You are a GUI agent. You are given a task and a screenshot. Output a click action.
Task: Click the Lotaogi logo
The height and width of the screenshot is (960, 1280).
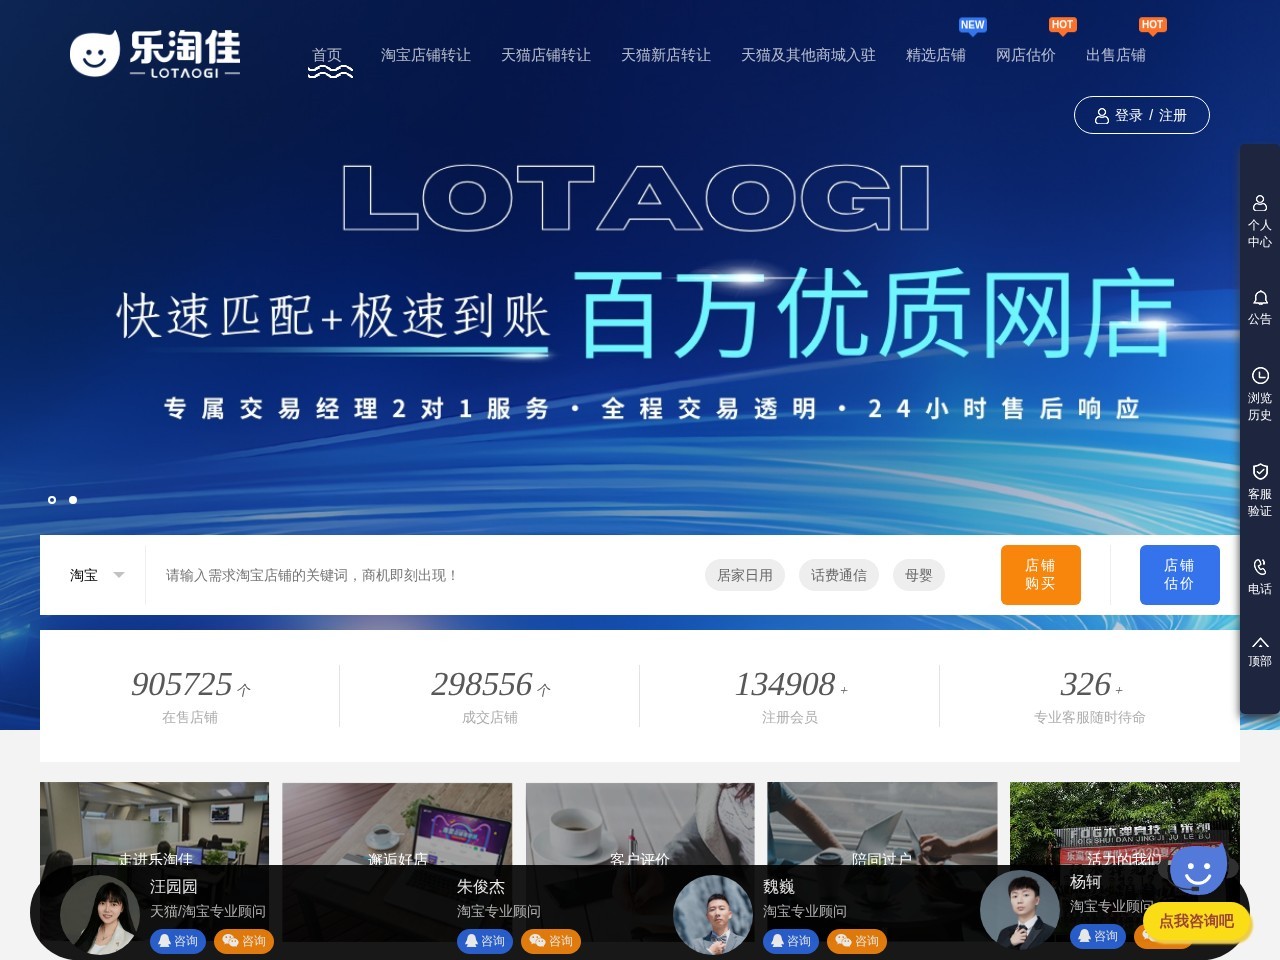click(x=155, y=54)
